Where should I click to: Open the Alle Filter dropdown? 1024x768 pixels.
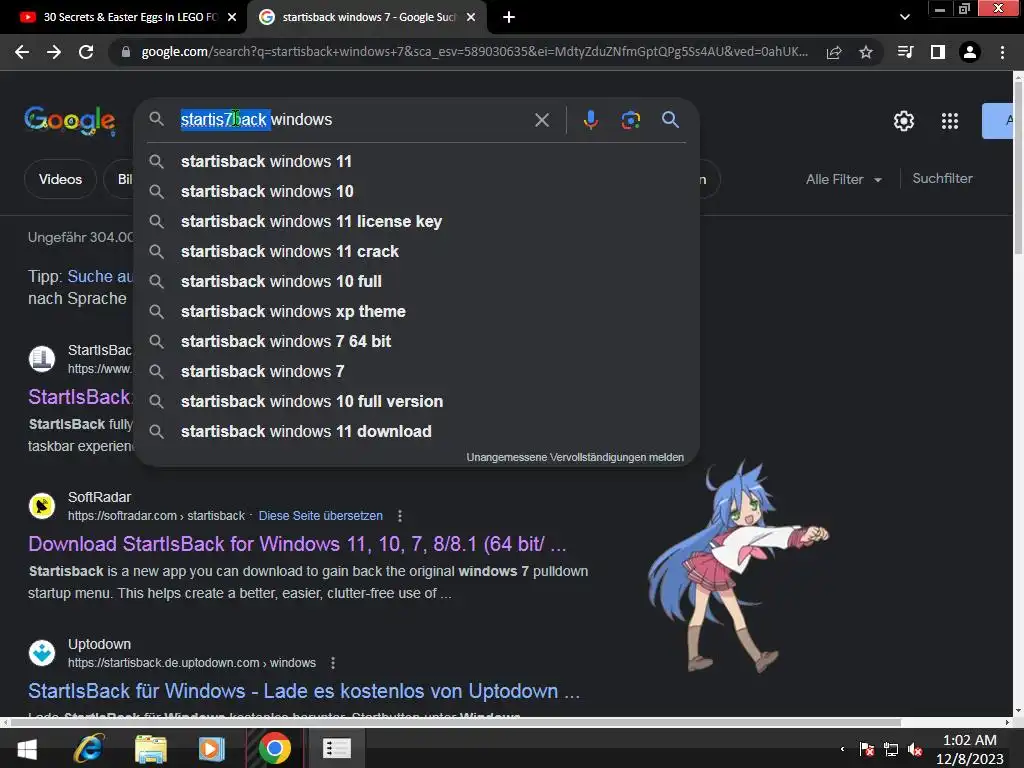(843, 179)
